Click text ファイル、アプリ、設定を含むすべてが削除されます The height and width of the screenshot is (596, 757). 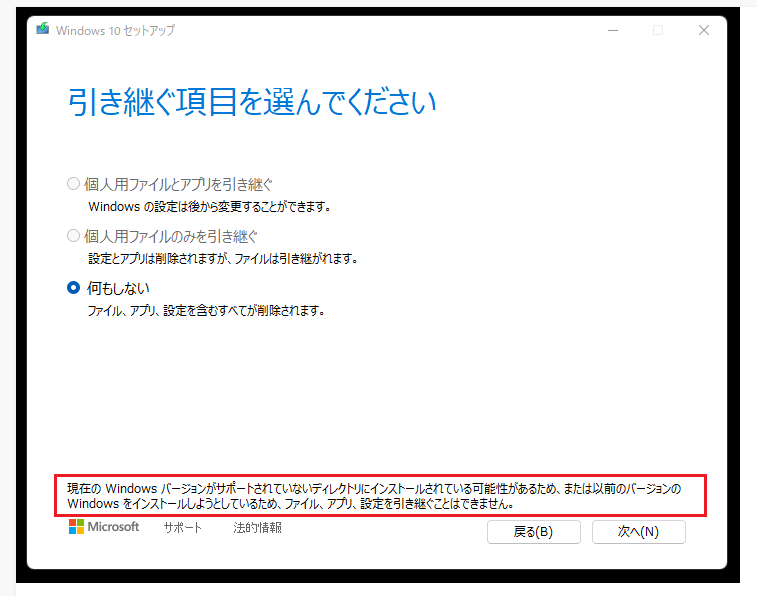tap(206, 311)
